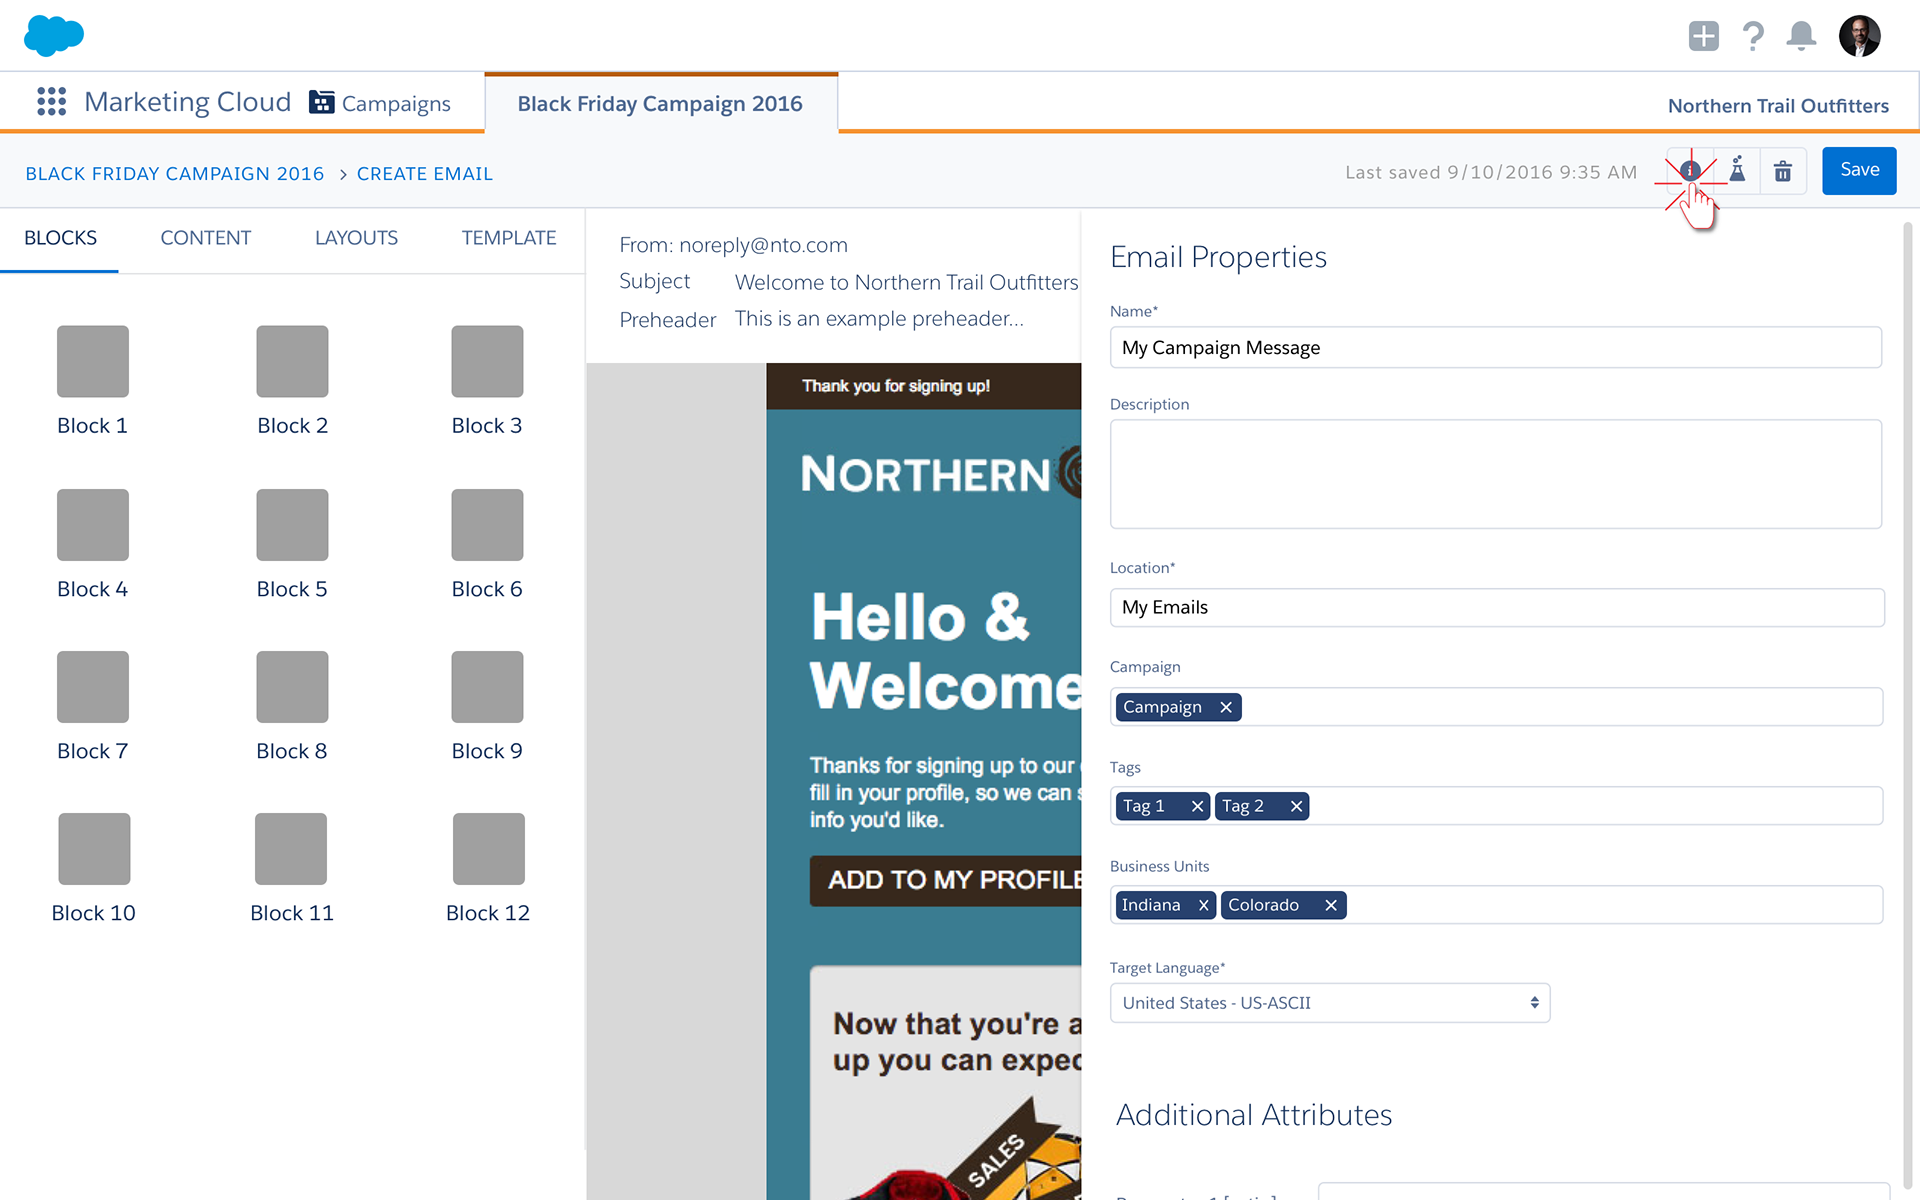Select the Block 1 icon

coord(93,361)
